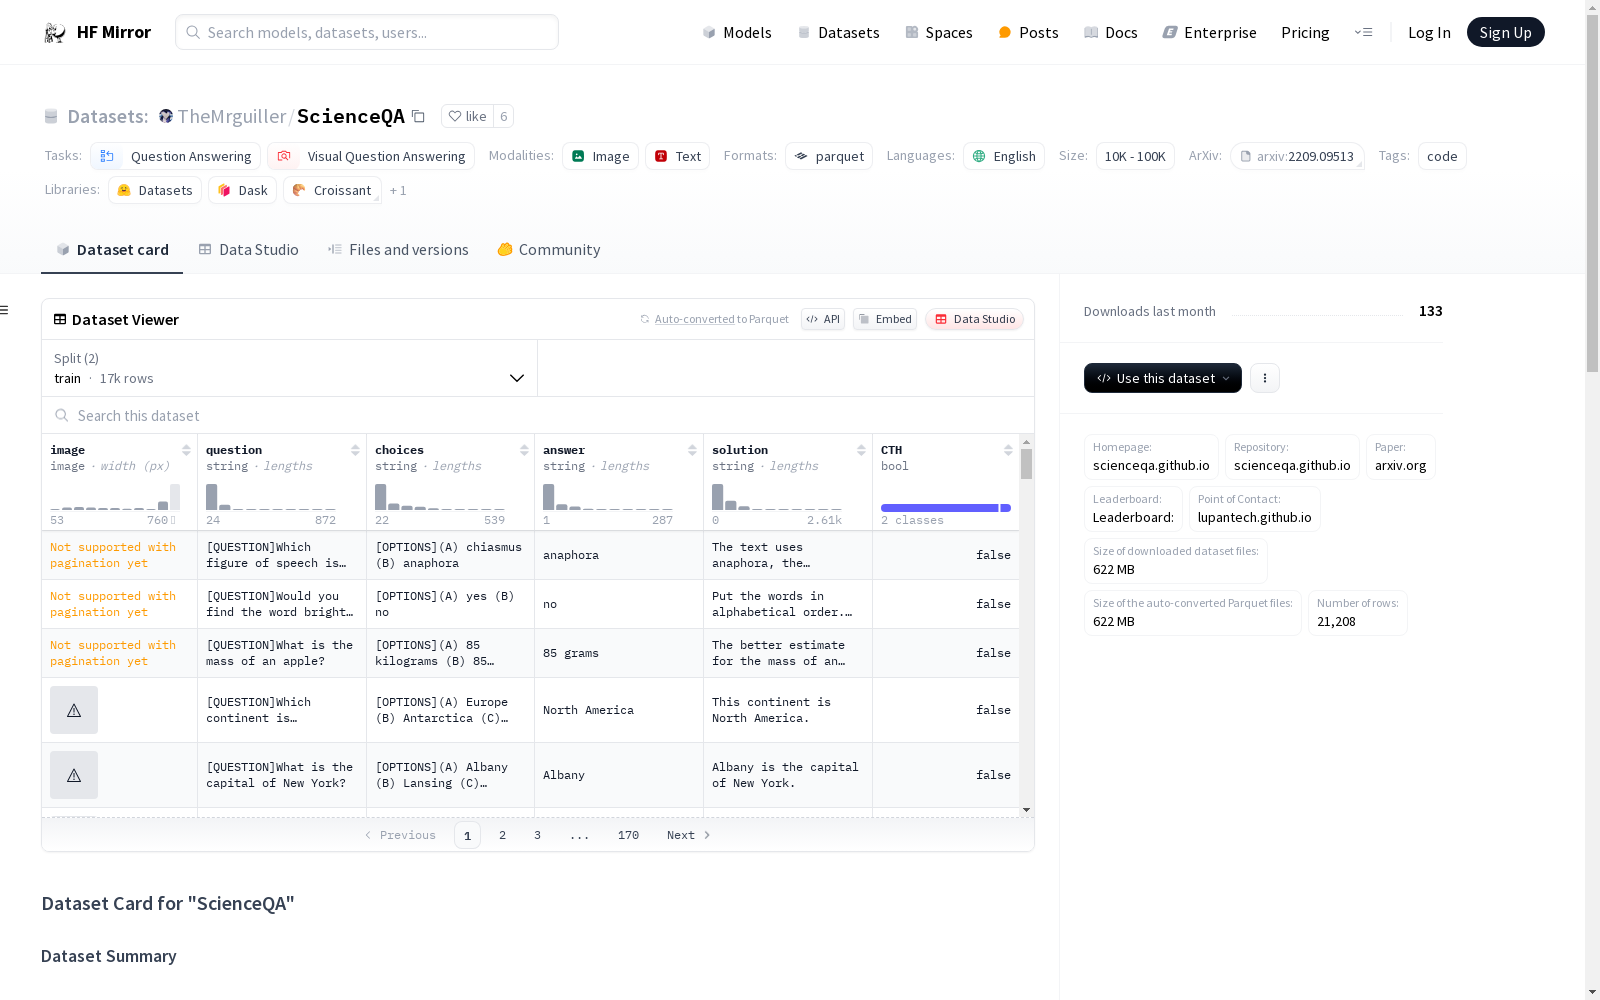Copy the ScienceQA dataset name icon
This screenshot has width=1600, height=1000.
coord(418,117)
